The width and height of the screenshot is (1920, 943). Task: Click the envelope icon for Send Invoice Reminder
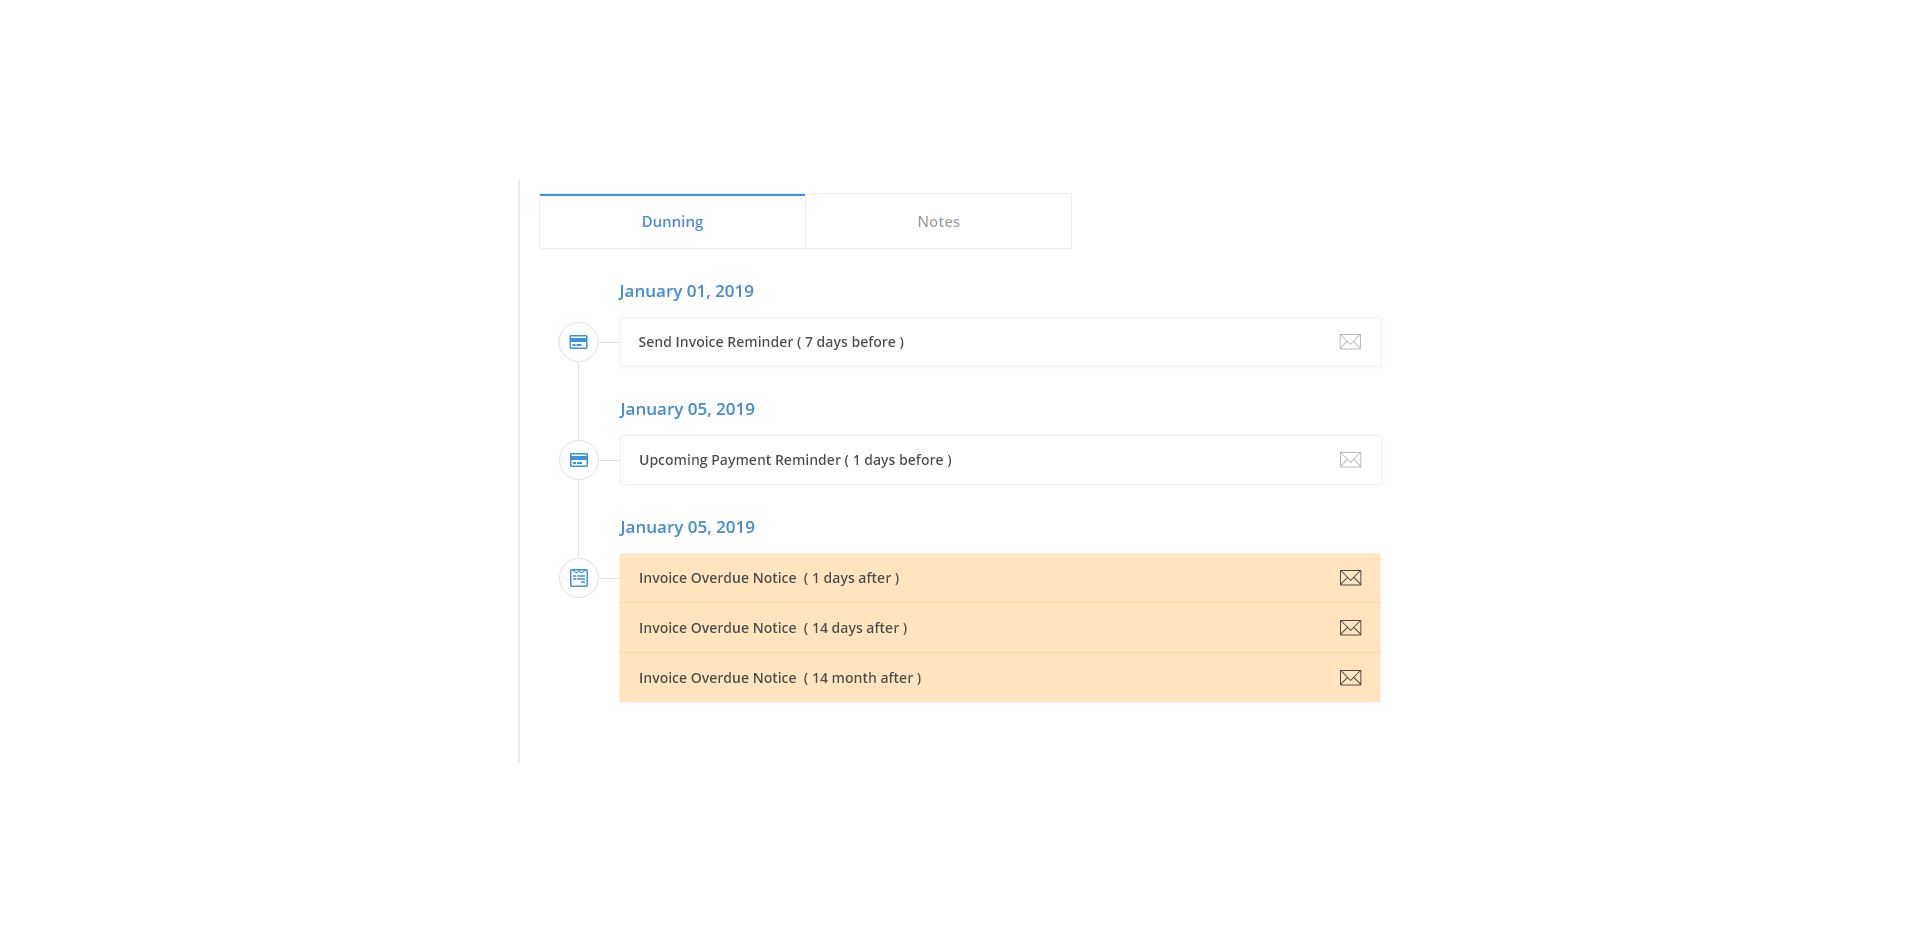click(1350, 342)
